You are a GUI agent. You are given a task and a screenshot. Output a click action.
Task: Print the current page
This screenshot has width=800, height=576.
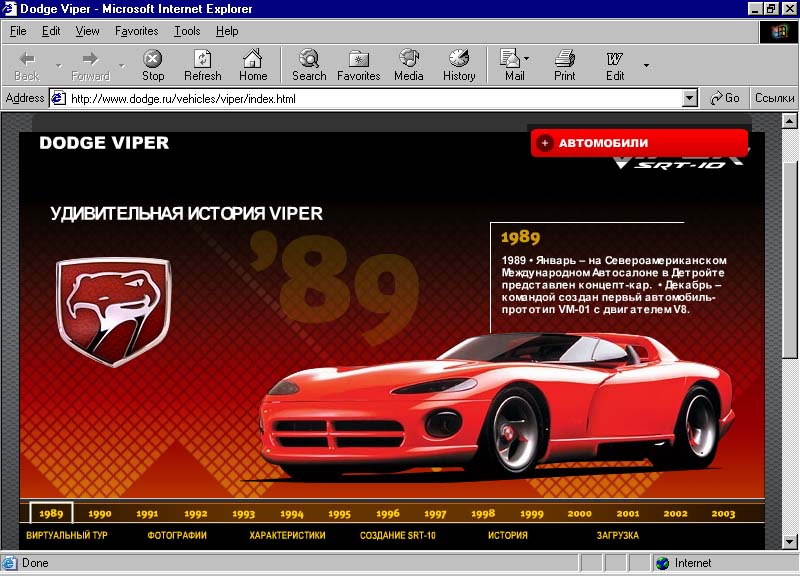coord(565,65)
